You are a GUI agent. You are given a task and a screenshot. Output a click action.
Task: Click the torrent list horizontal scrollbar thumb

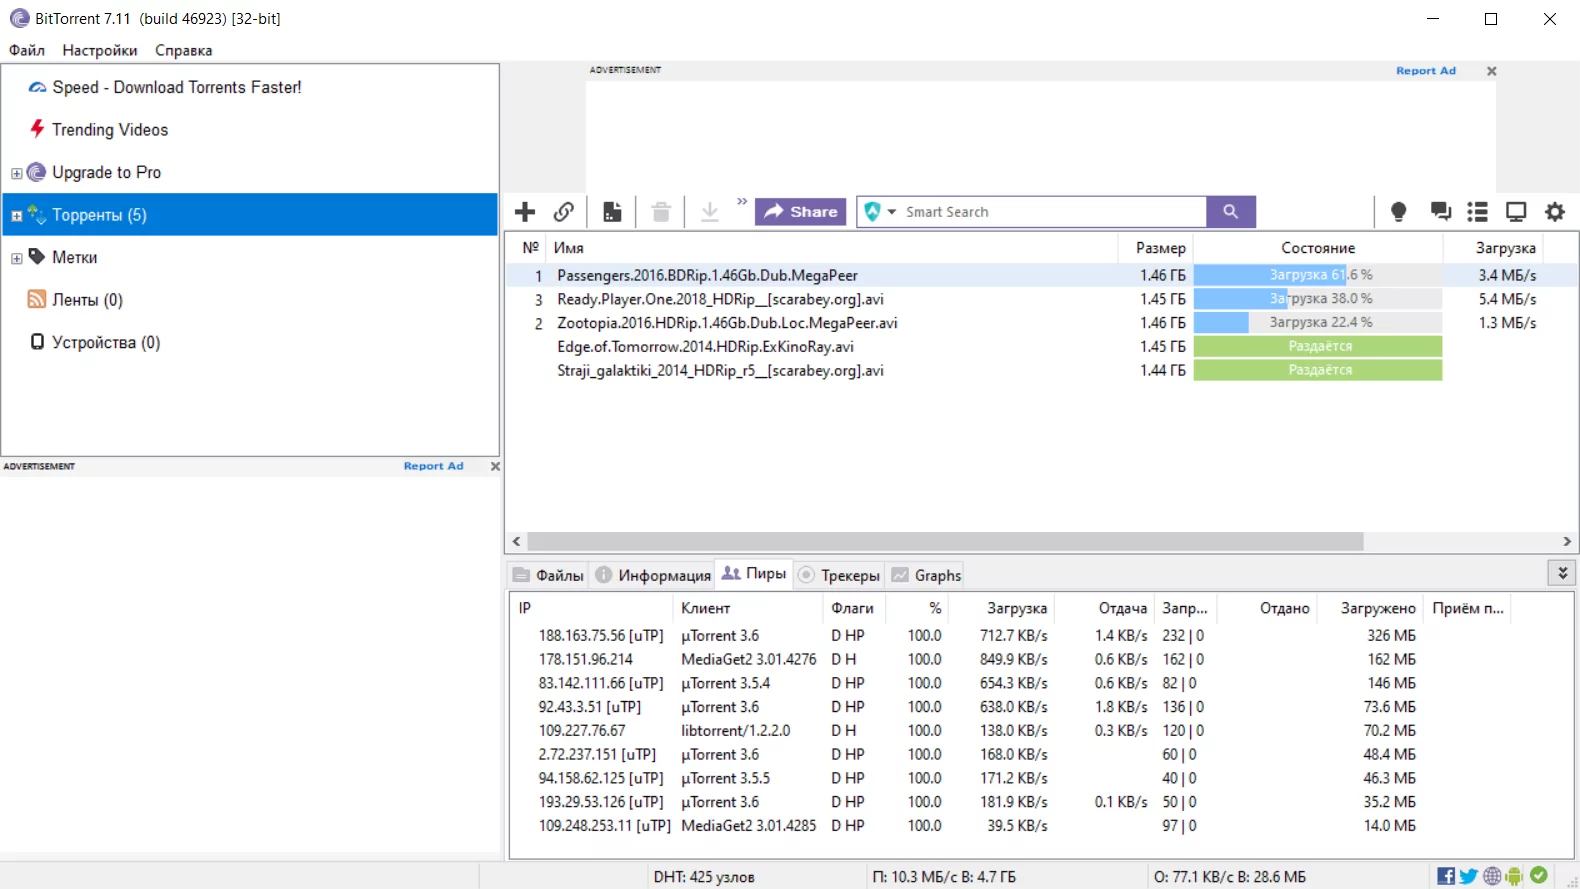[945, 541]
